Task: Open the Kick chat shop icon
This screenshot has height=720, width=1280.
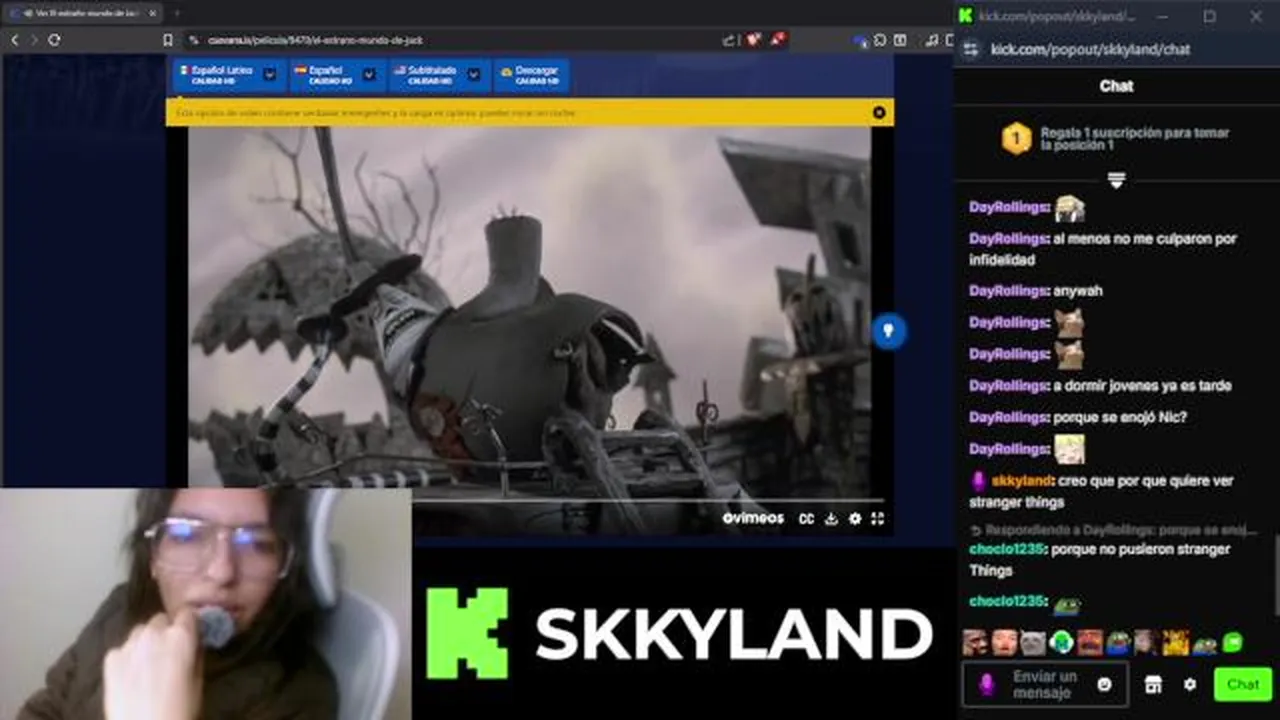Action: click(x=1153, y=684)
